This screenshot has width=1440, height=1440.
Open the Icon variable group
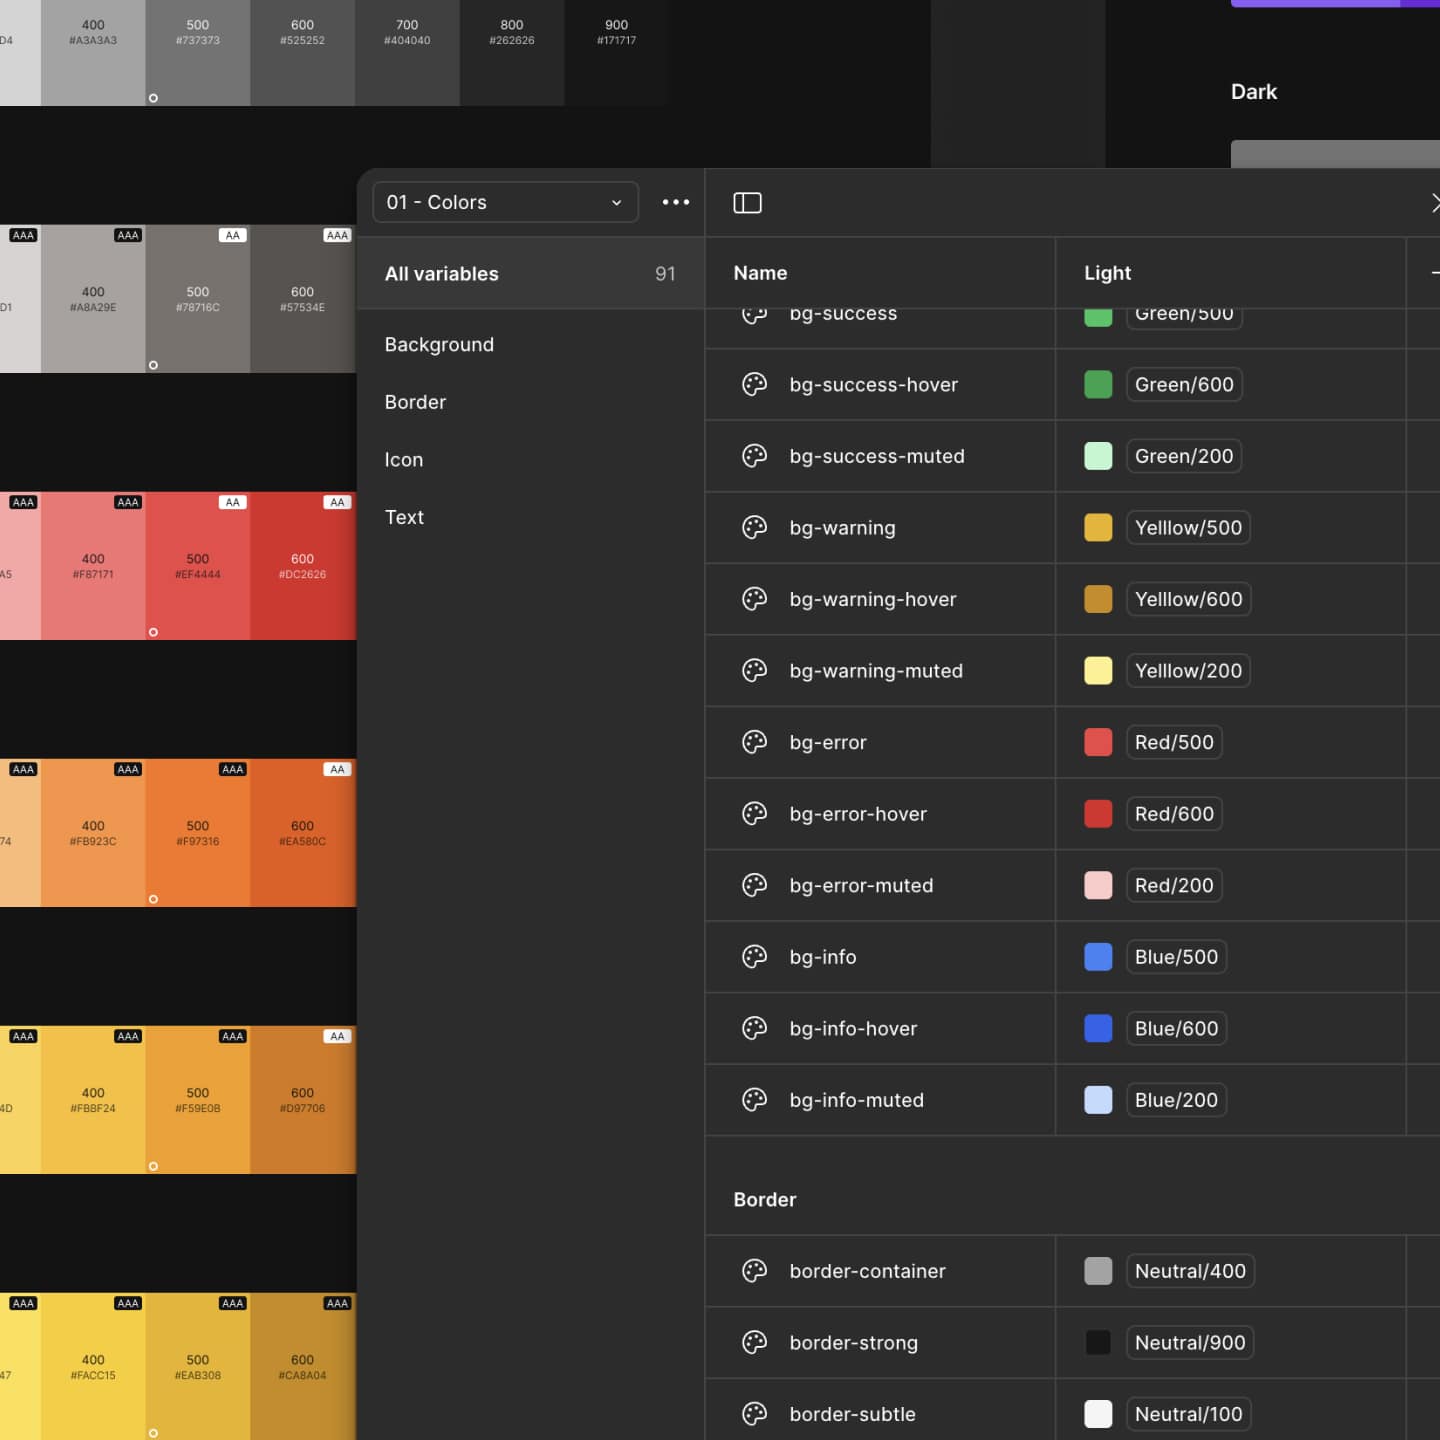404,460
